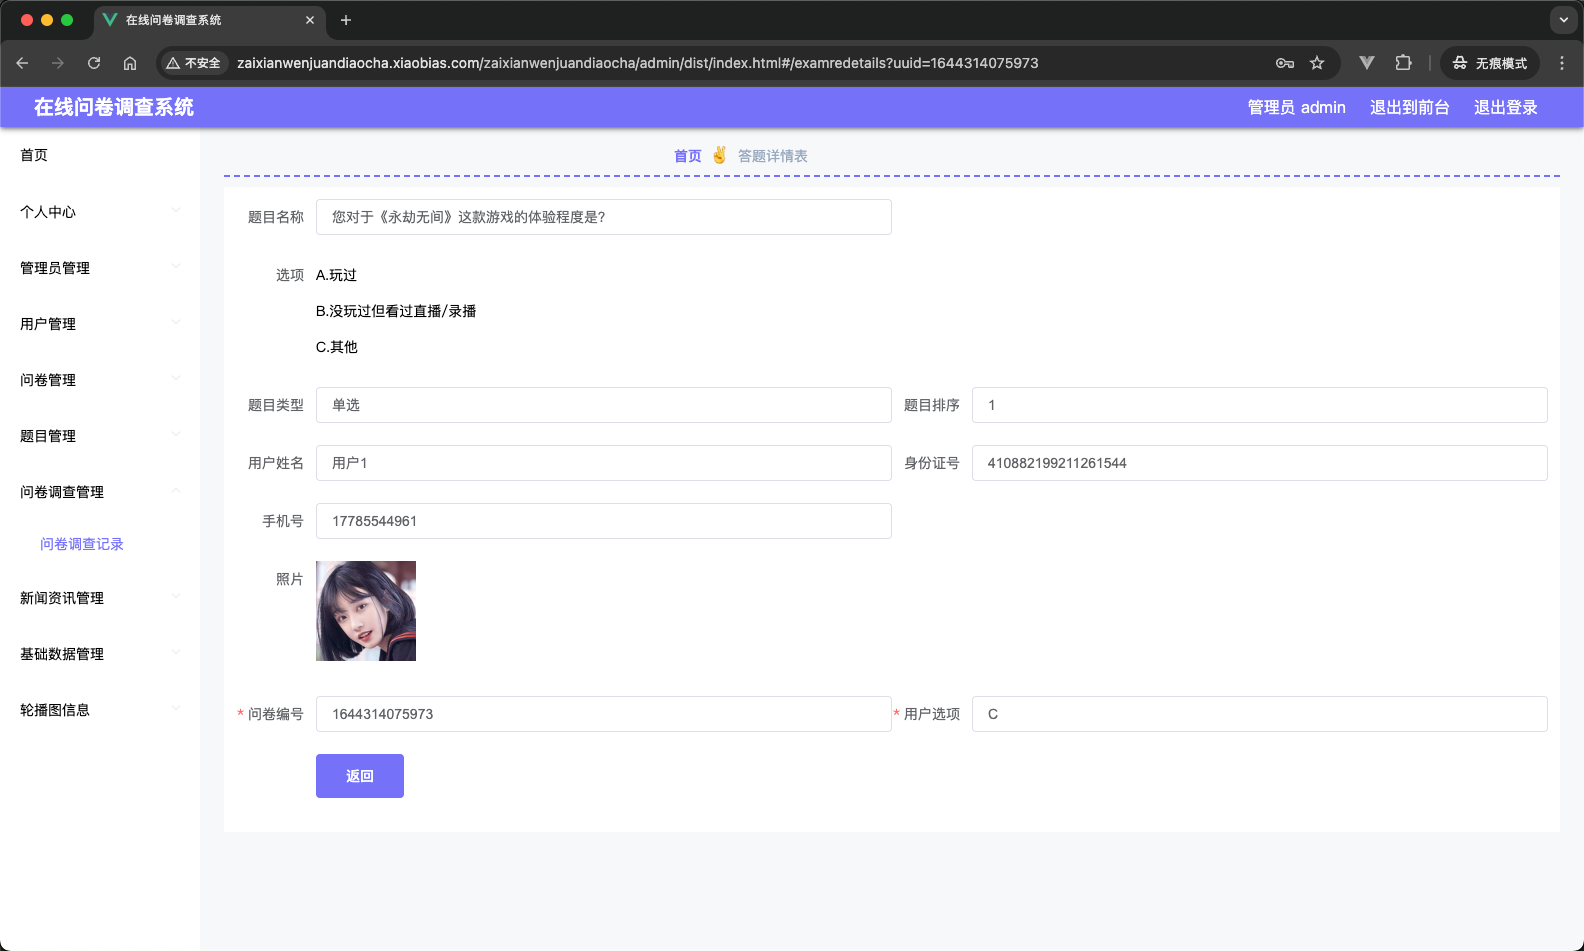1584x951 pixels.
Task: Collapse 问卷调查管理 sidebar menu
Action: click(x=100, y=492)
